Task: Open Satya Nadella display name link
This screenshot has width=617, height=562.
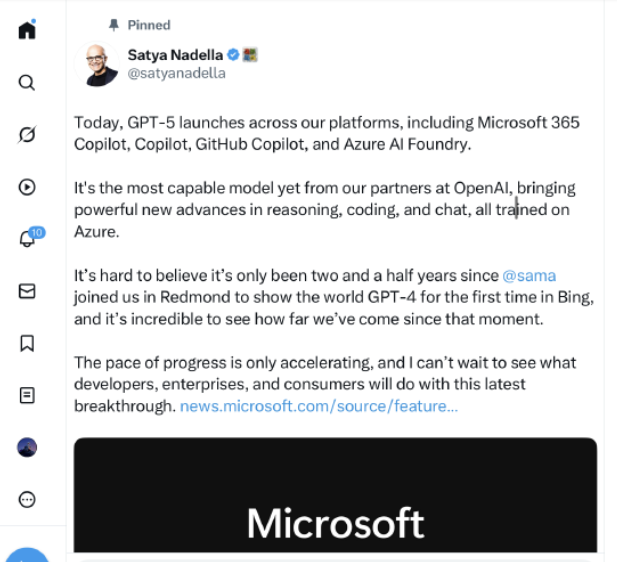Action: 174,55
